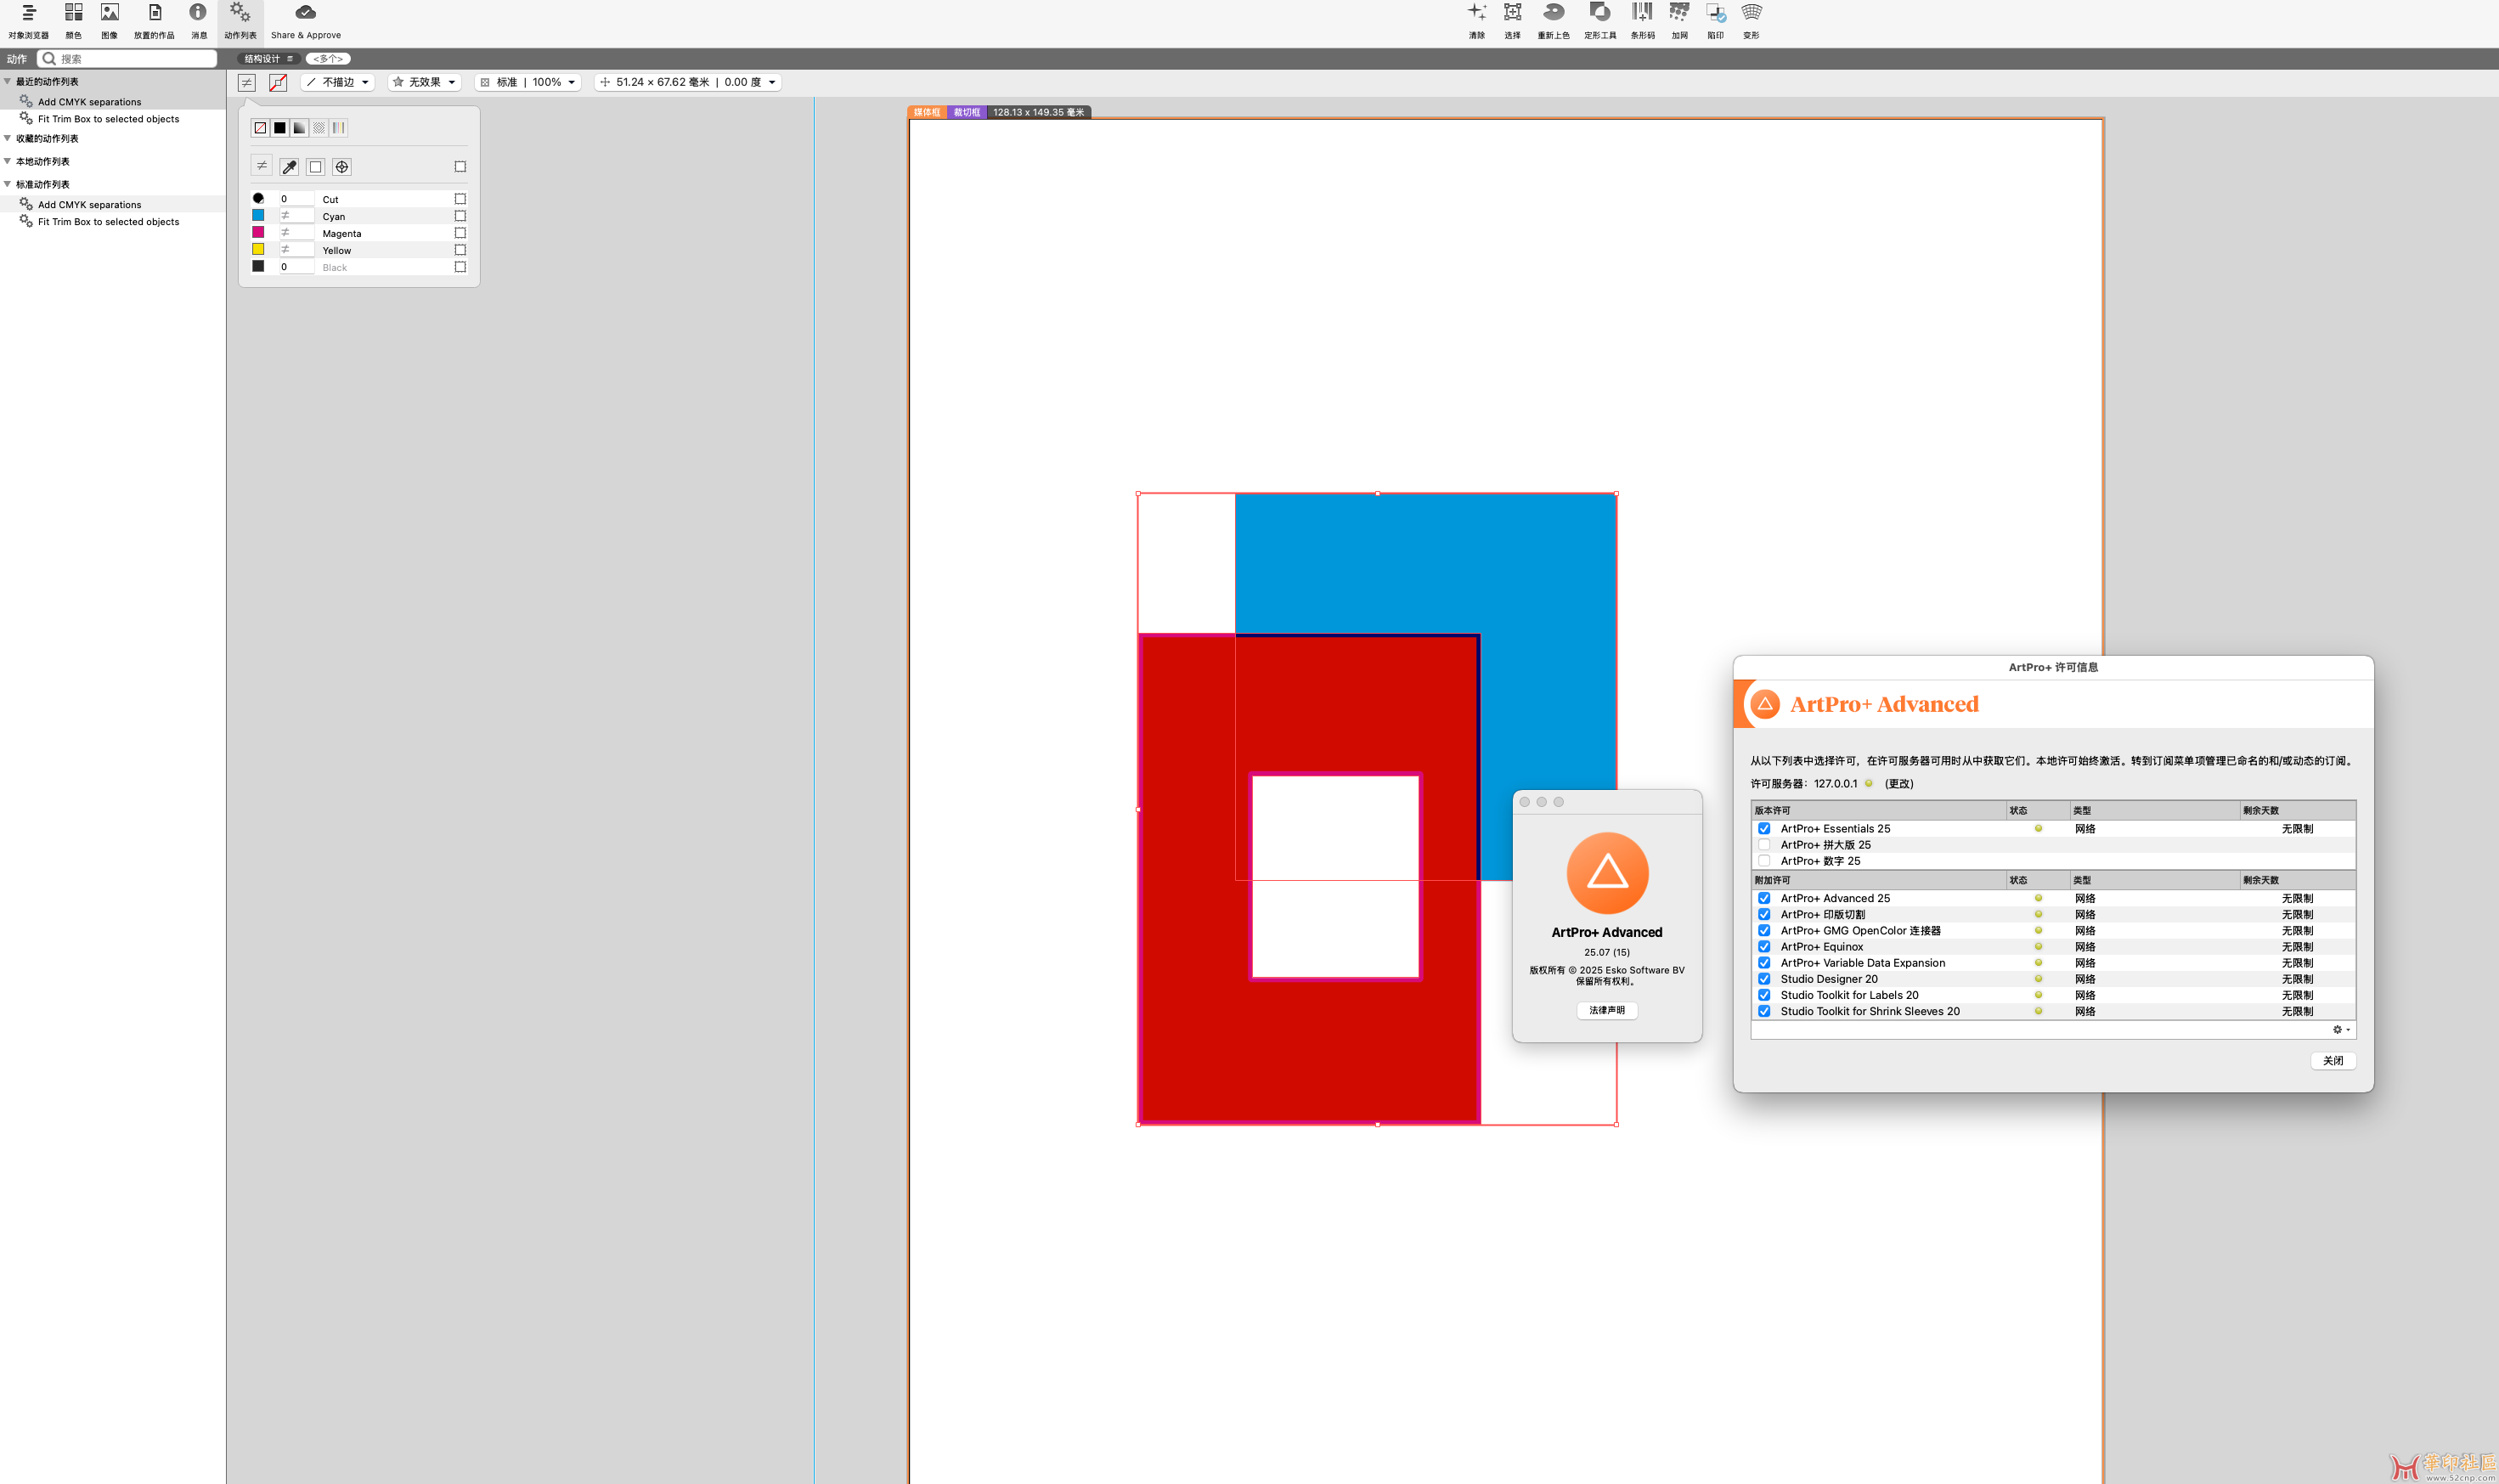
Task: Open the 标准 | 100% blend mode dropdown
Action: 528,82
